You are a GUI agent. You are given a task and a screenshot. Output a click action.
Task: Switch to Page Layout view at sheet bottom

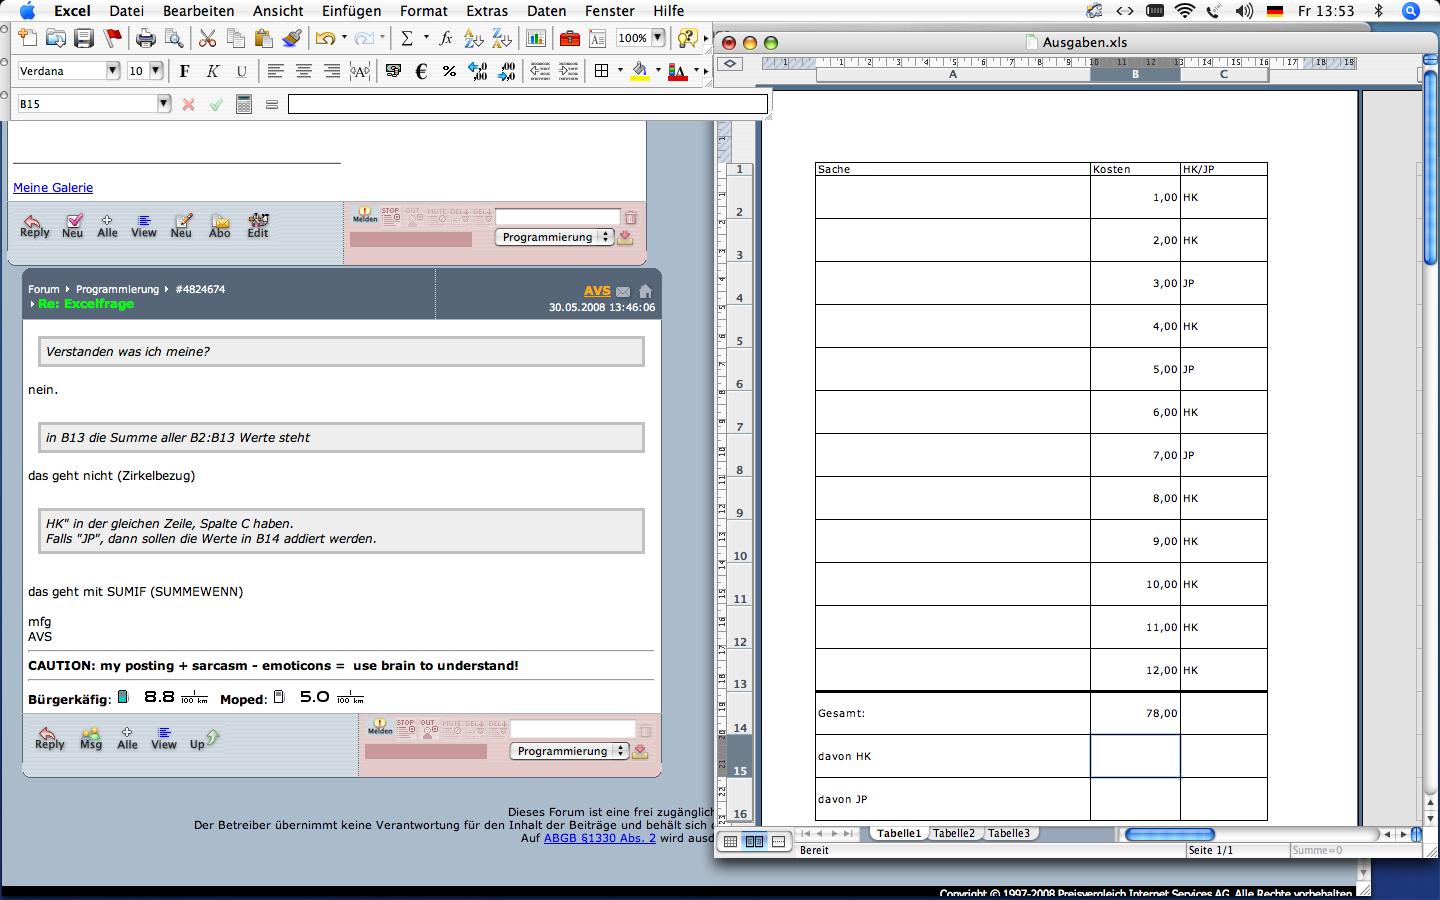click(754, 842)
